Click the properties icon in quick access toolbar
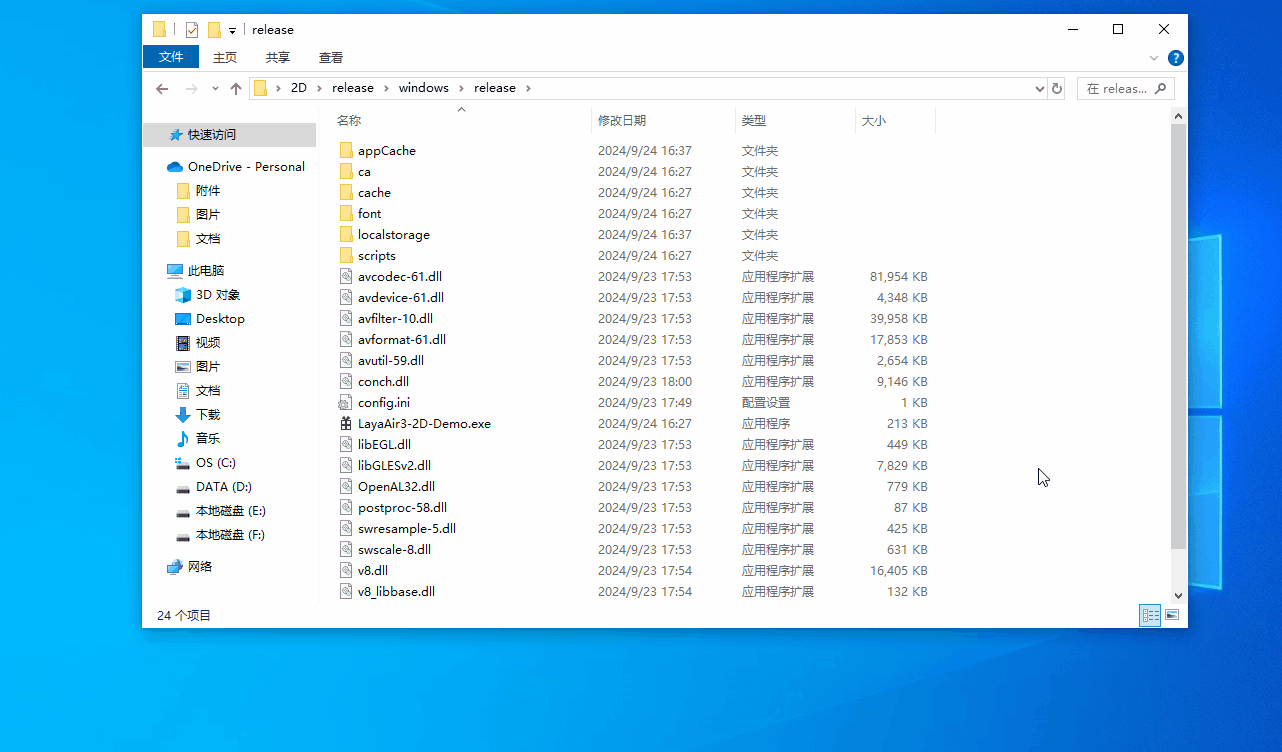The height and width of the screenshot is (752, 1282). pyautogui.click(x=192, y=30)
